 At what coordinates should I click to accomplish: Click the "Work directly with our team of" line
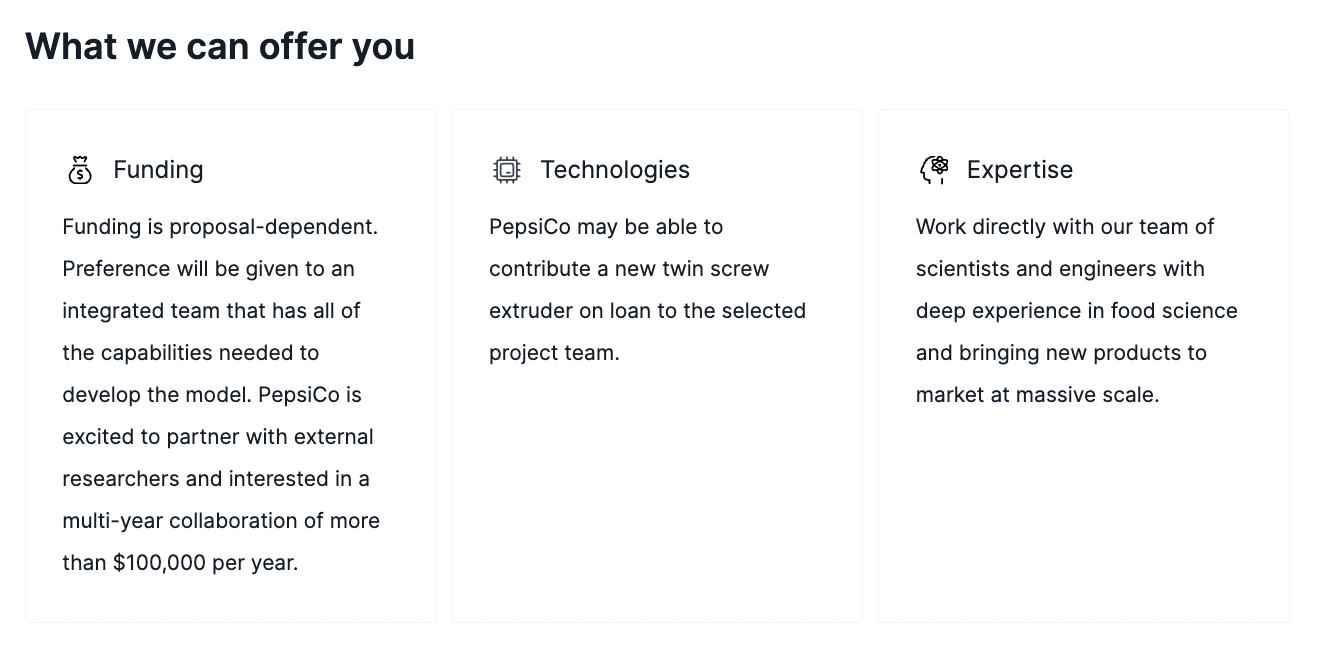point(1065,227)
